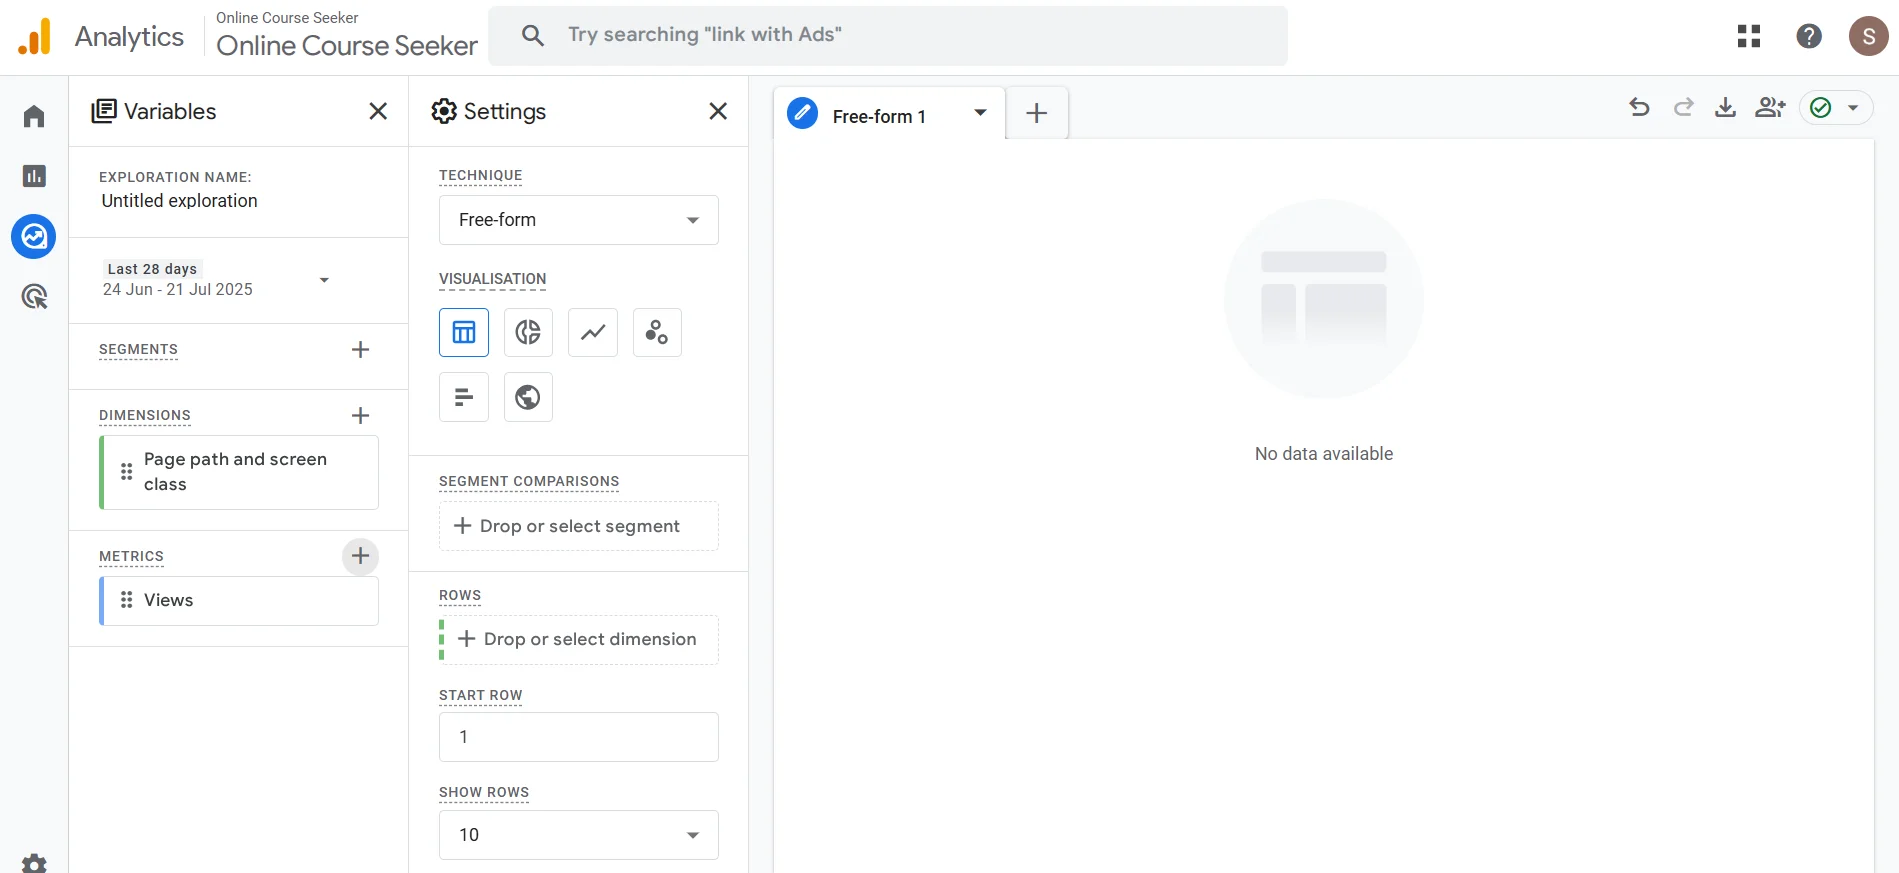Pick the bar chart visualisation
This screenshot has width=1899, height=873.
pos(464,397)
